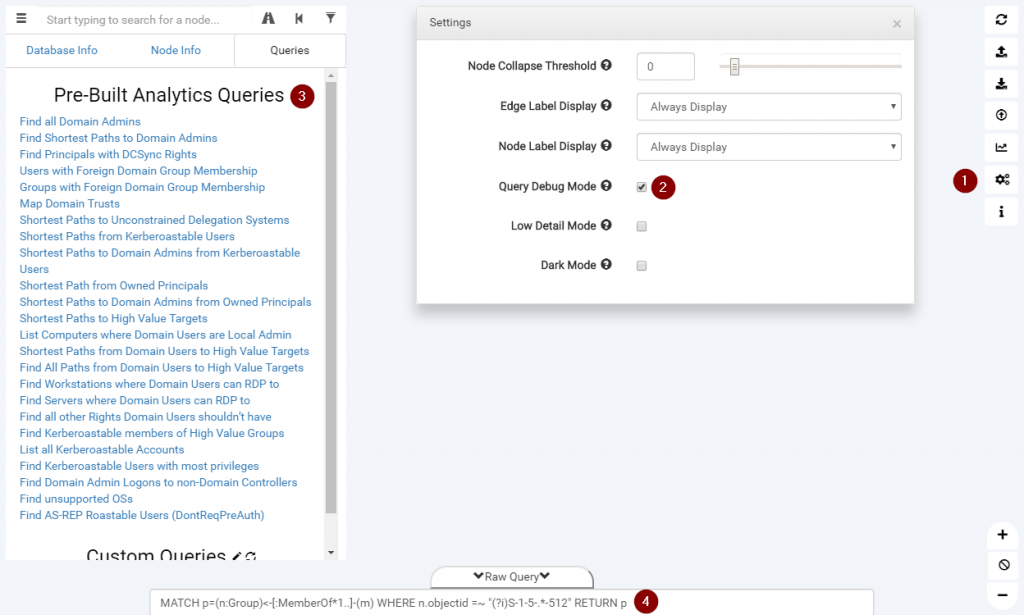
Task: Run Find AS-REP Roastable Users query
Action: [142, 515]
